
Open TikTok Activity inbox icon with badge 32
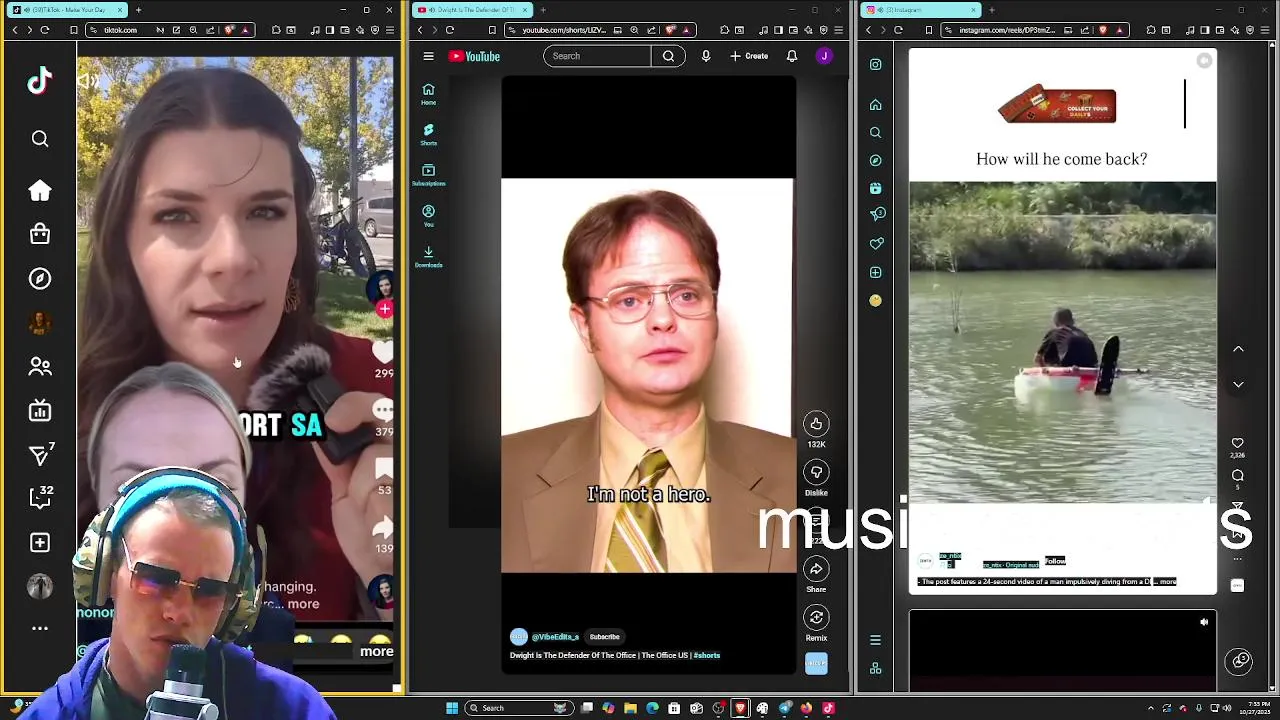40,497
